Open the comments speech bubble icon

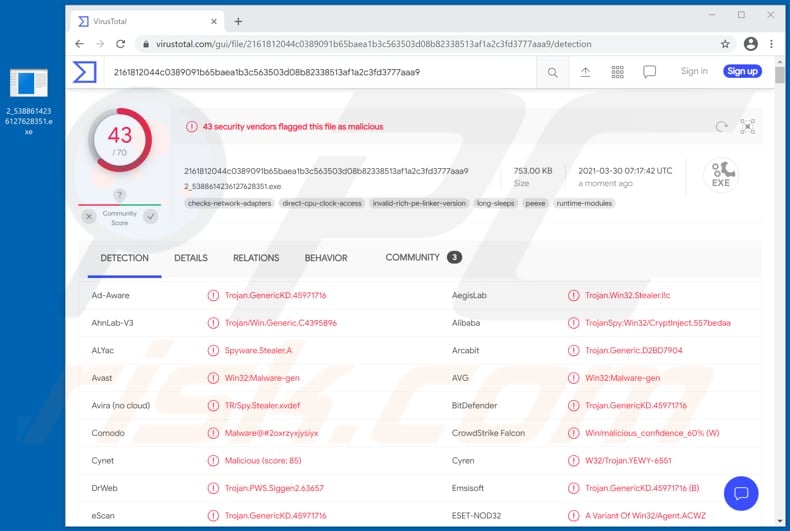pyautogui.click(x=649, y=72)
